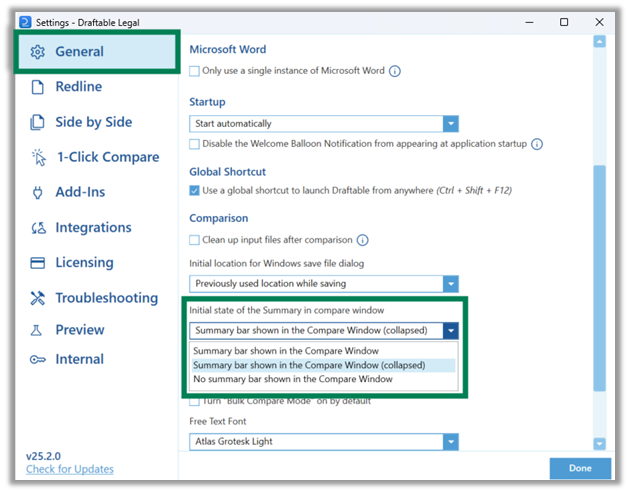Click Previously used location while saving box
Screen dimensions: 628x492
coord(324,284)
